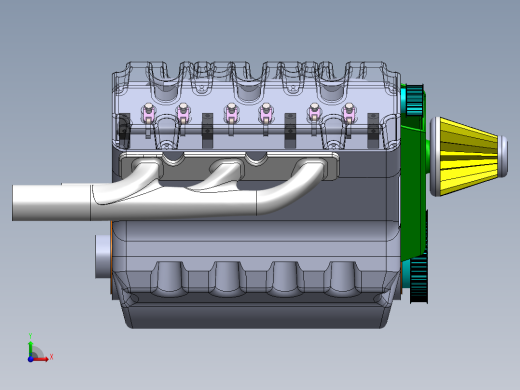Click the blue Z axis dot of triad
Image resolution: width=520 pixels, height=390 pixels.
[30, 359]
